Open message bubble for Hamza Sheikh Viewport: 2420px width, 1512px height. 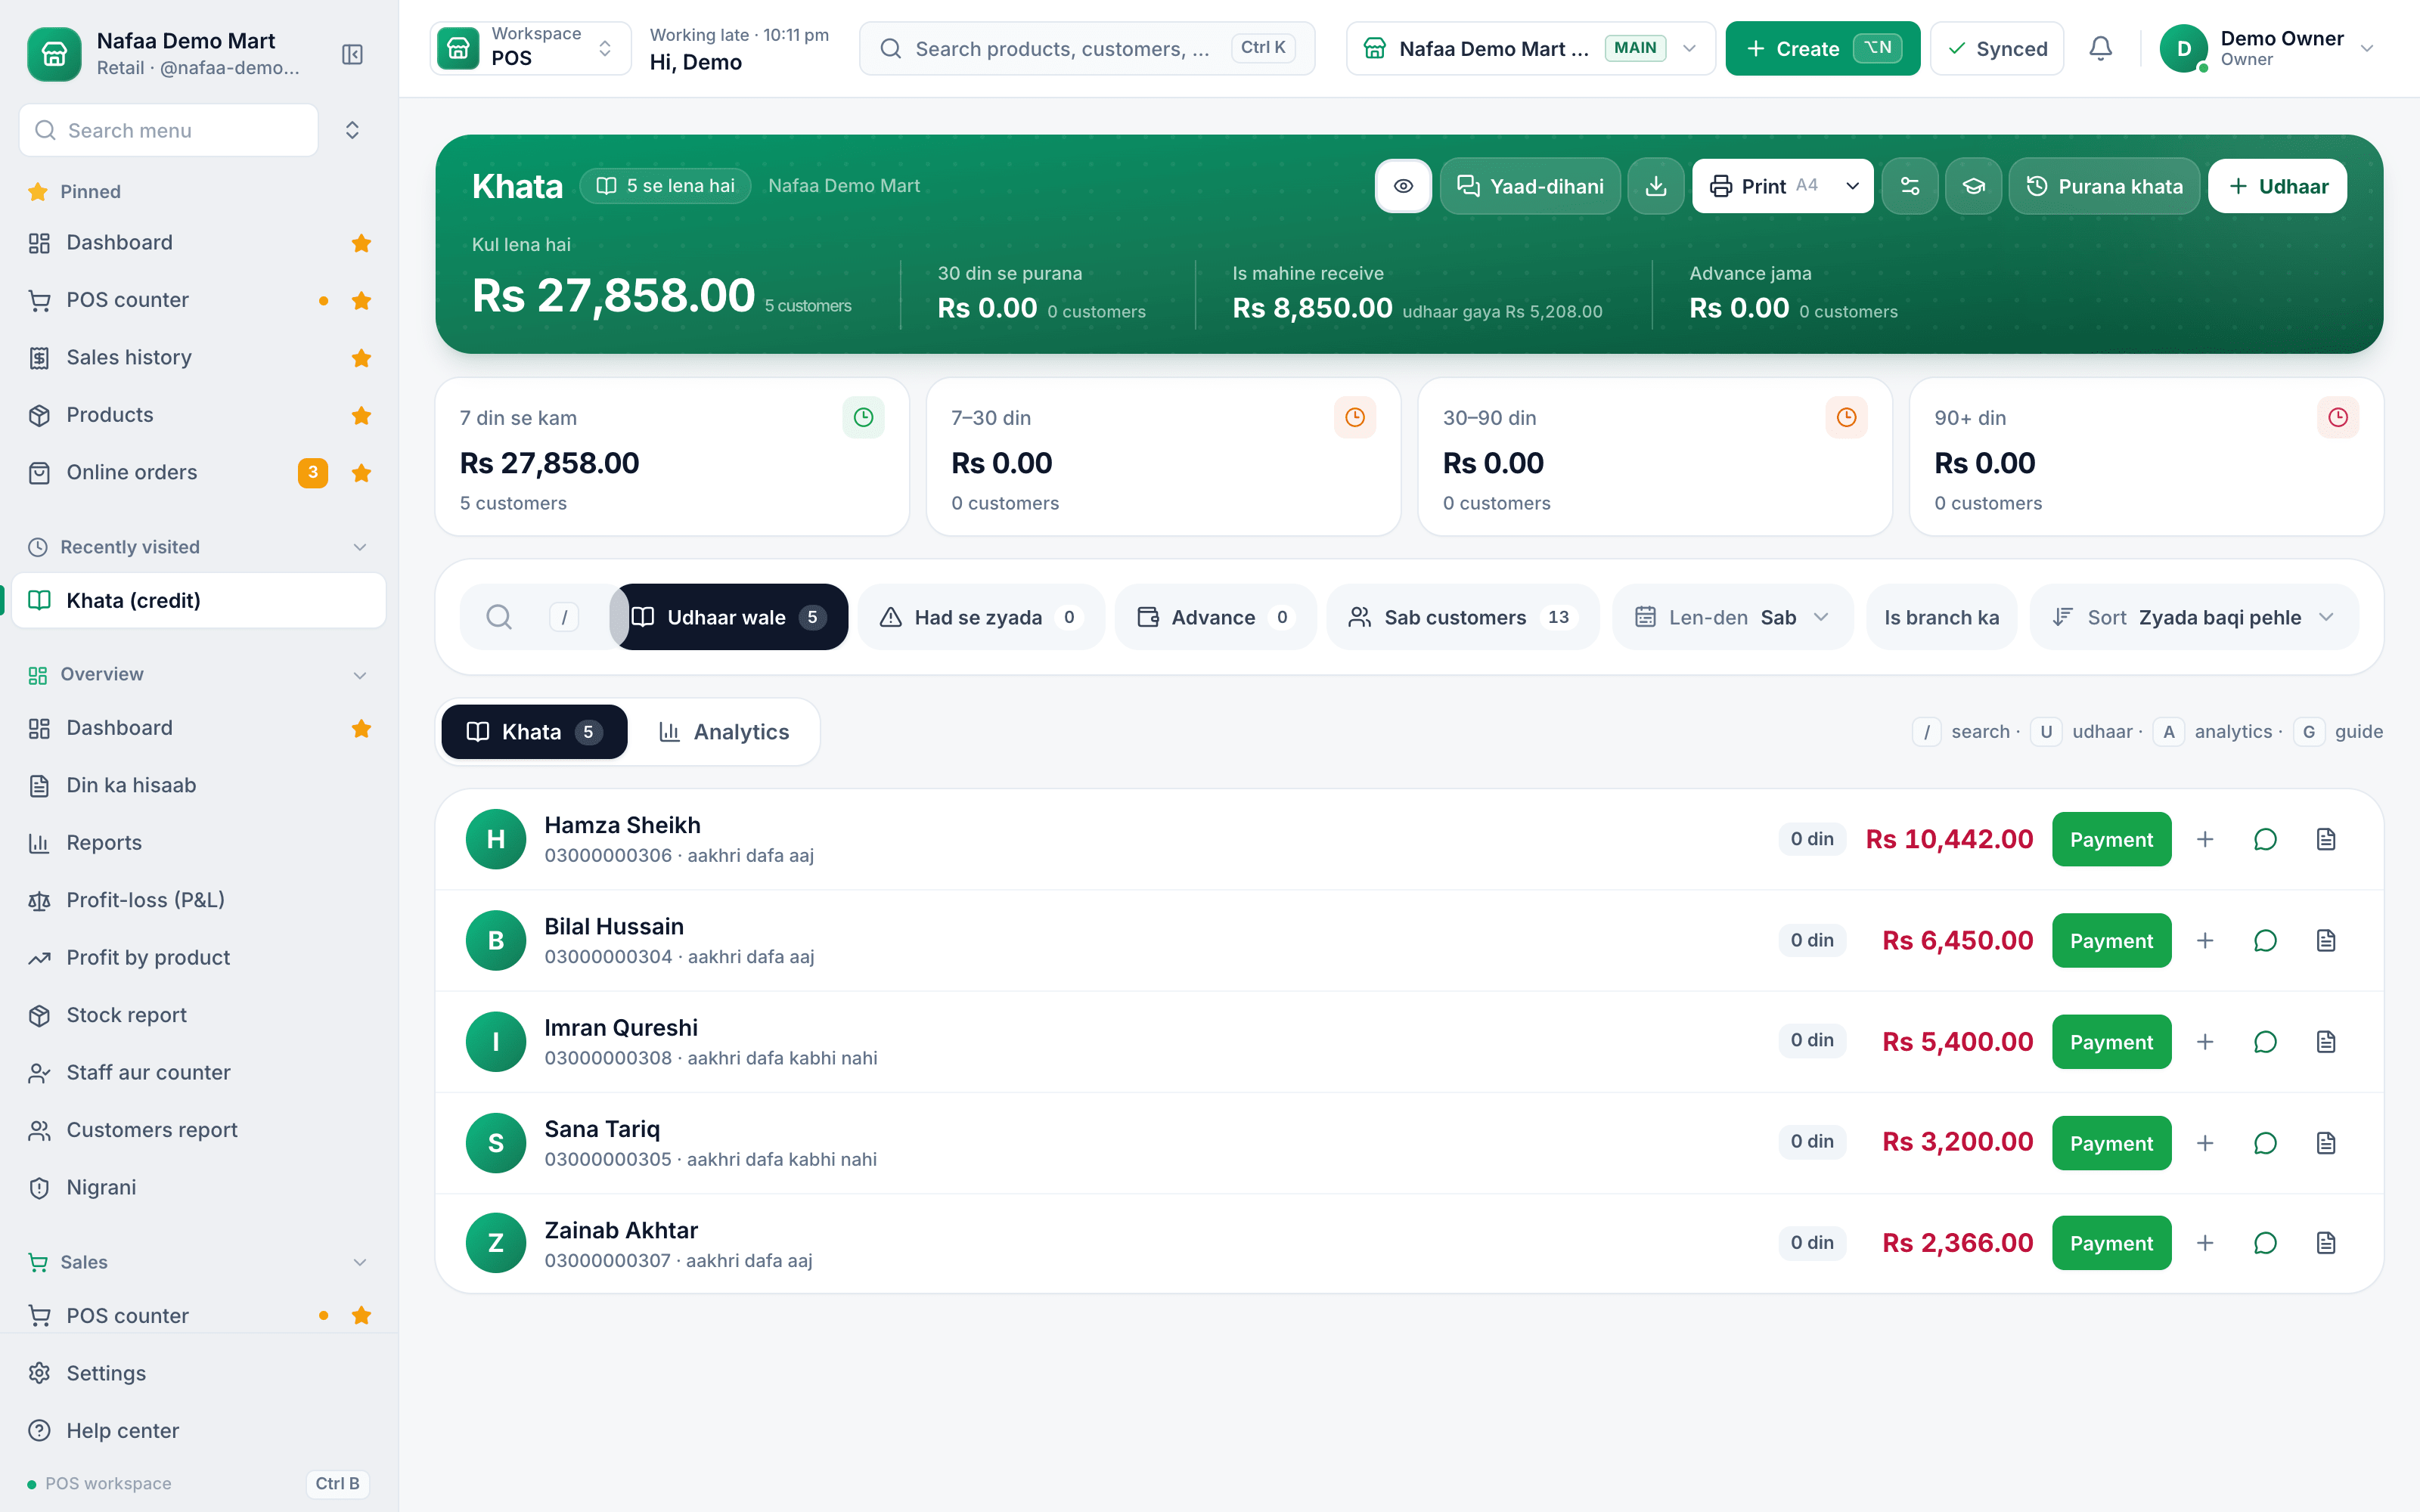click(2265, 839)
